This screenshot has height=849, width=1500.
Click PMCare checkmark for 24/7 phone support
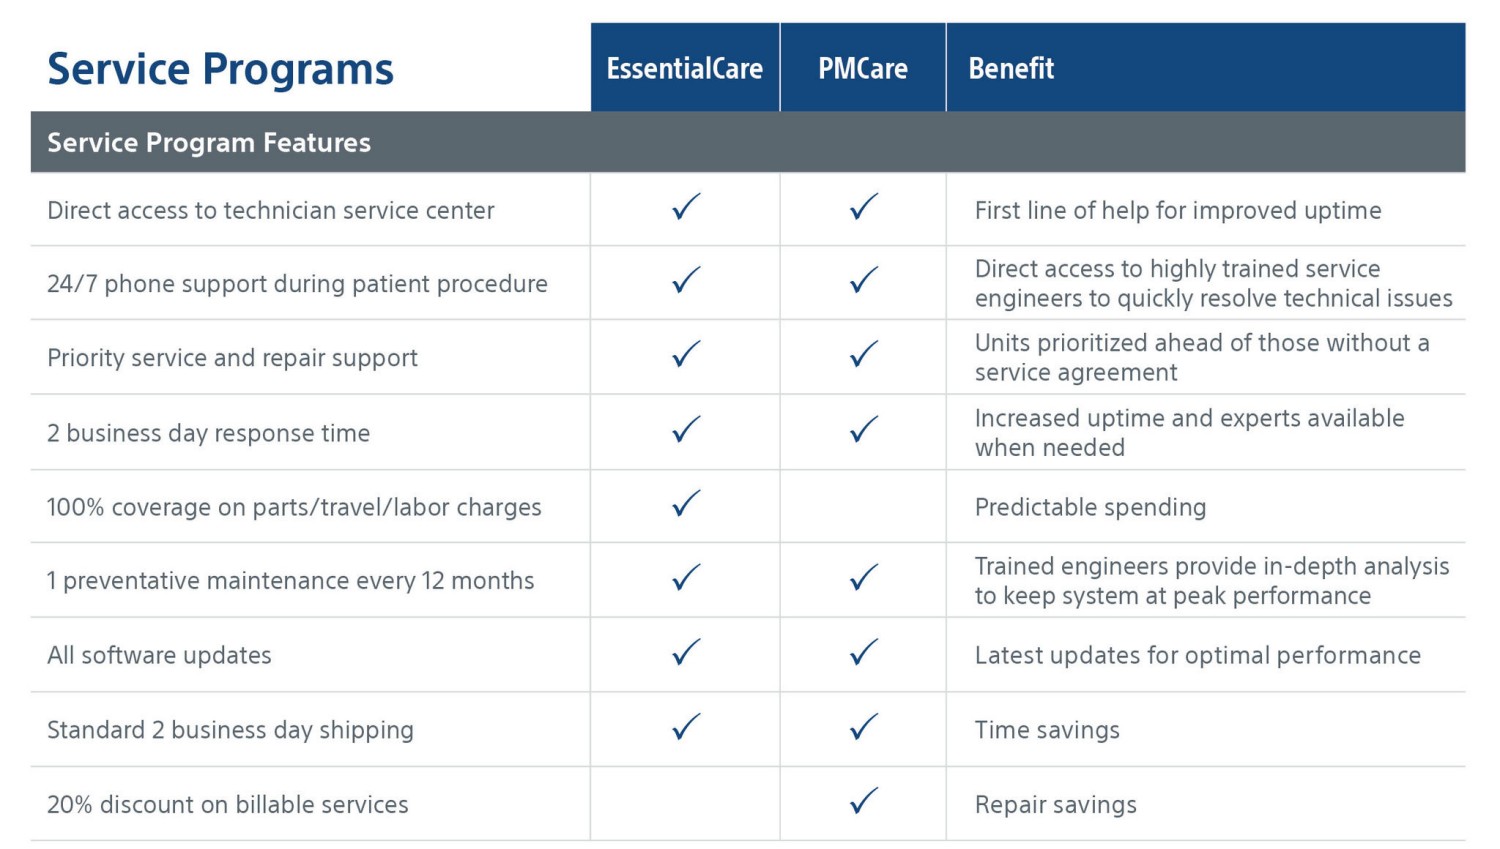(864, 280)
